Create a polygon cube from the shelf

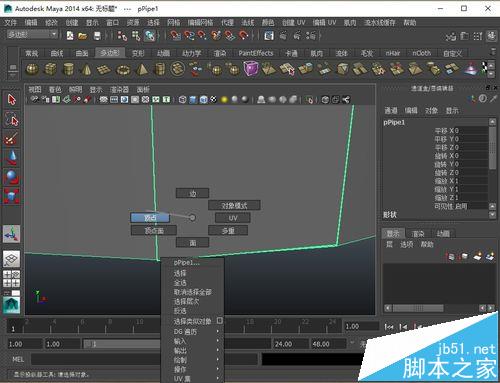[x=50, y=69]
